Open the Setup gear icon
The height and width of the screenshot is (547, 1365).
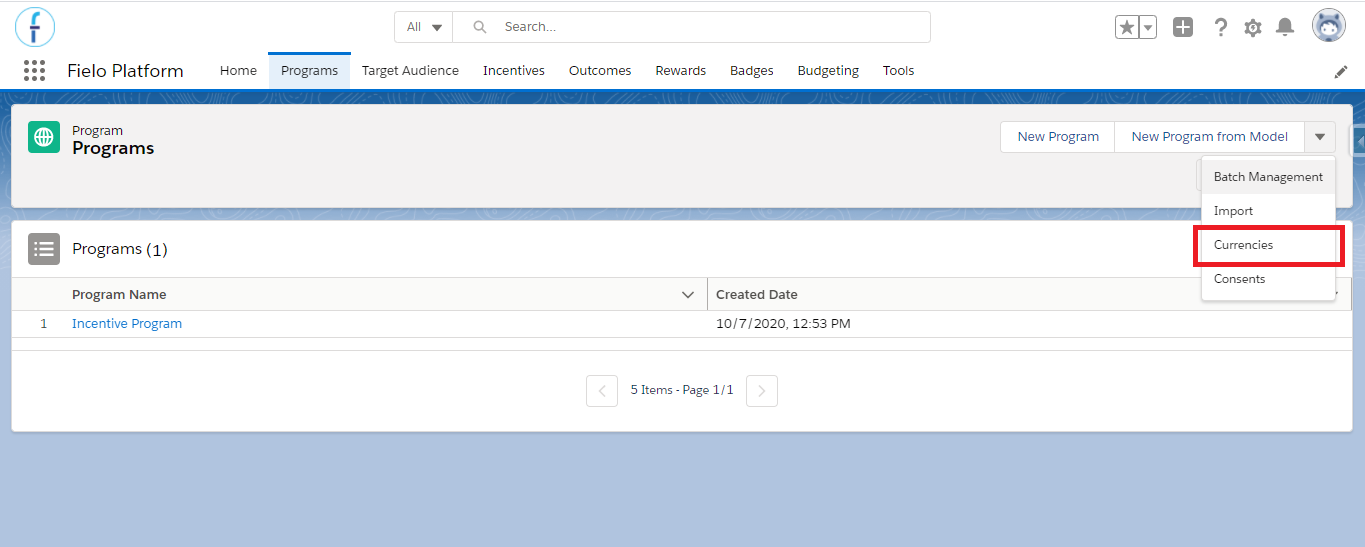click(x=1253, y=28)
